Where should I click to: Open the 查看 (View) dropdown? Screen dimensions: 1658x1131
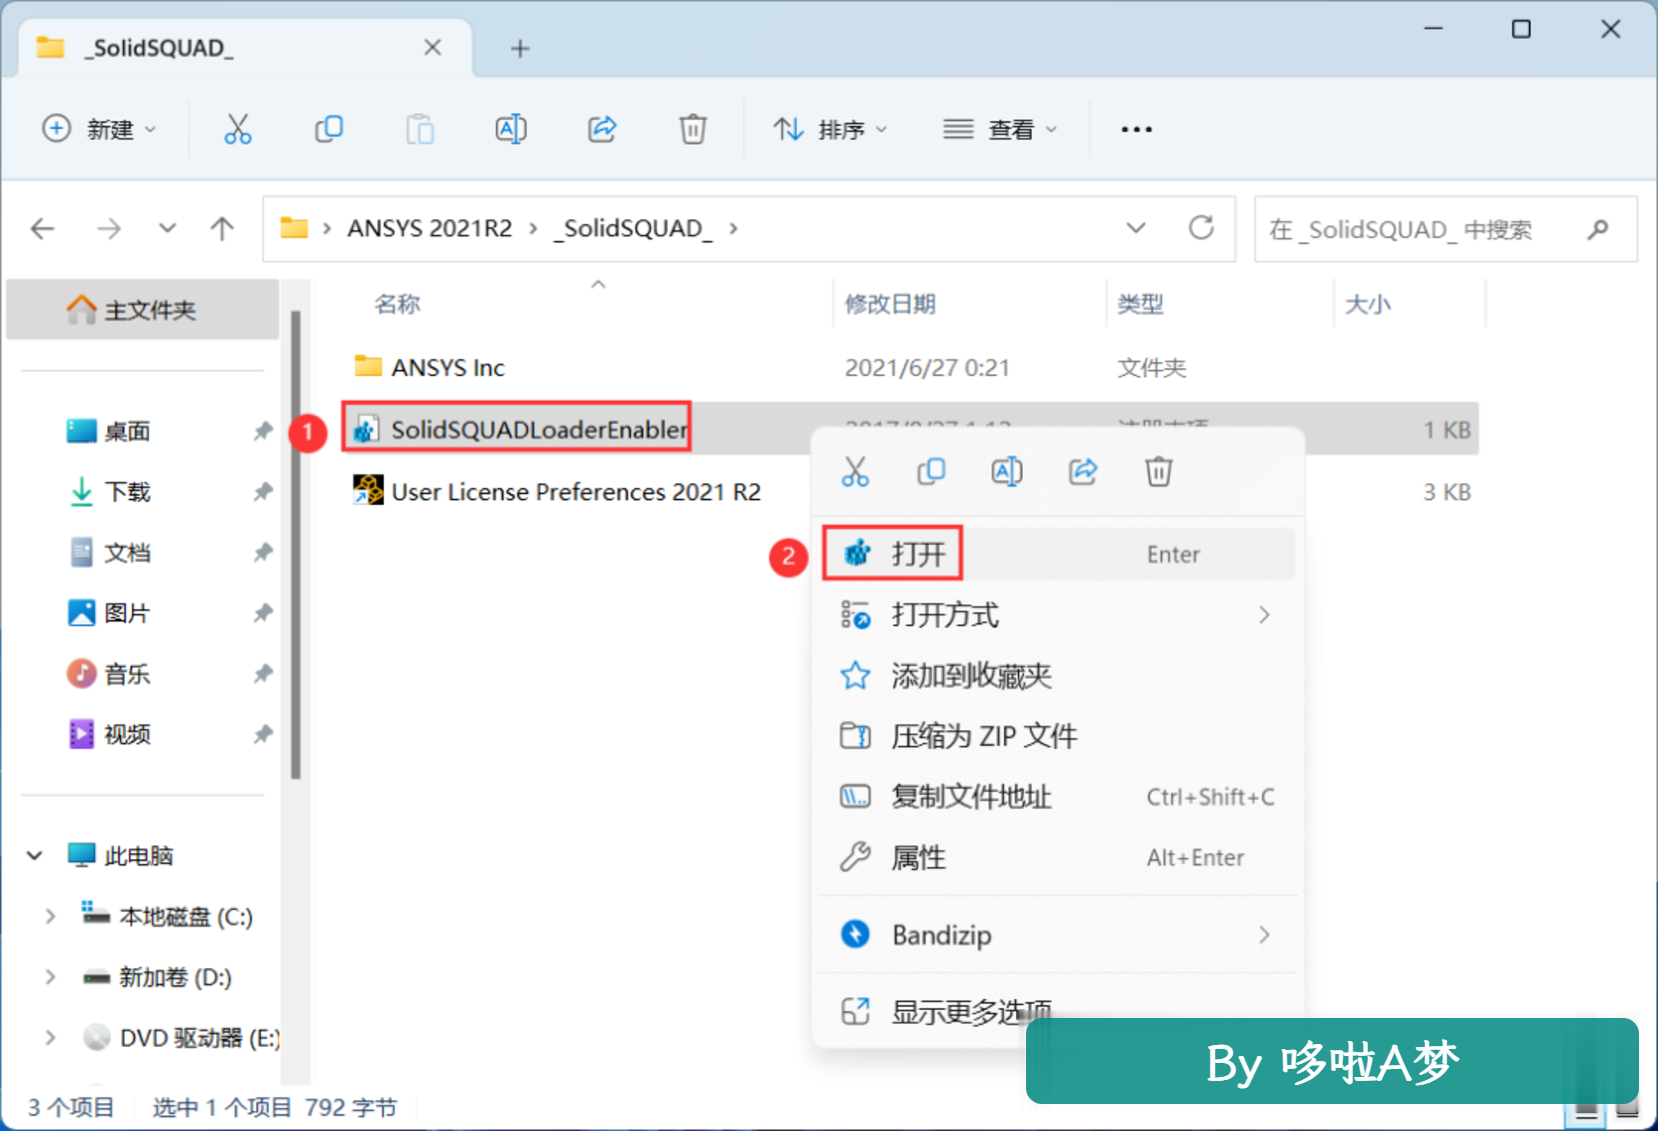(1000, 129)
